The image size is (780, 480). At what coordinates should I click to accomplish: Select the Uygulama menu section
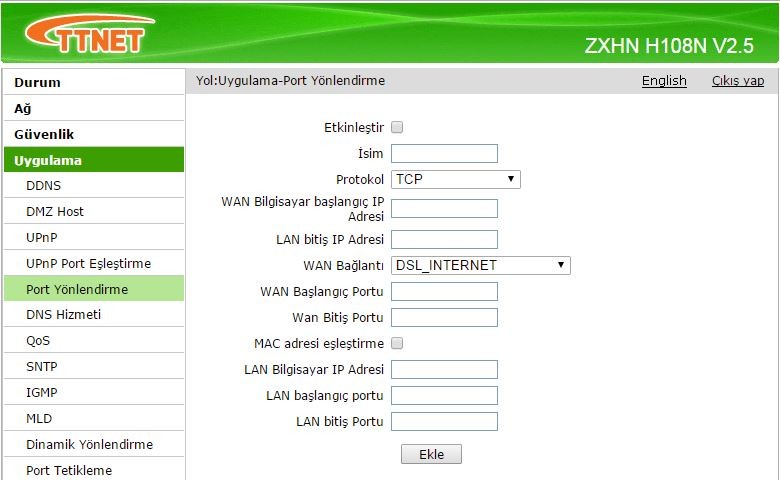point(94,160)
